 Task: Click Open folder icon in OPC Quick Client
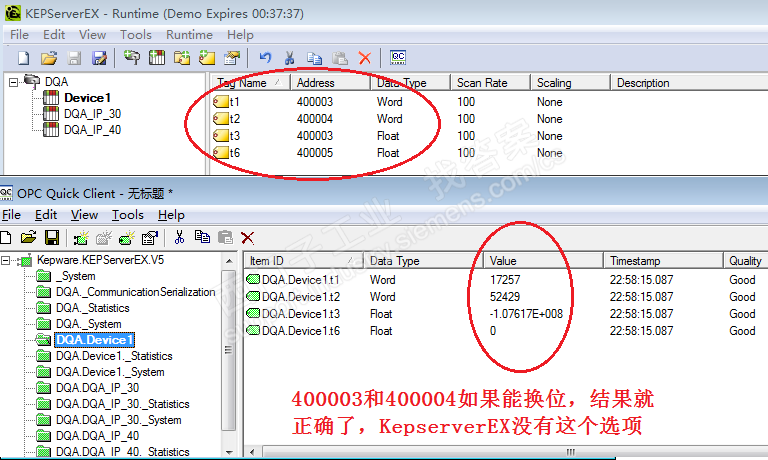(x=28, y=238)
